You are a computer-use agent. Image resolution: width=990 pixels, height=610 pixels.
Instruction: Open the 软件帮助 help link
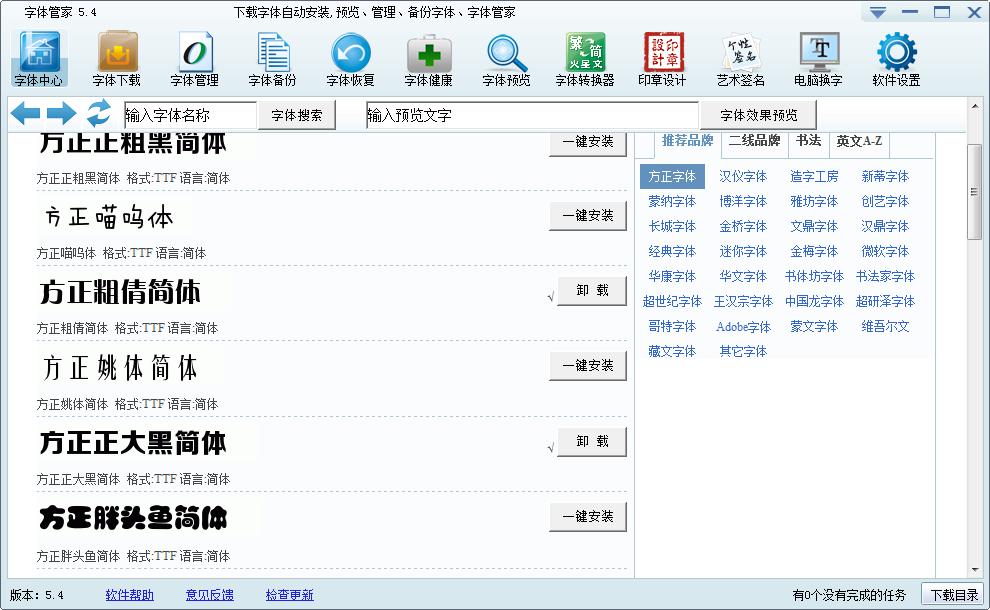pos(128,594)
